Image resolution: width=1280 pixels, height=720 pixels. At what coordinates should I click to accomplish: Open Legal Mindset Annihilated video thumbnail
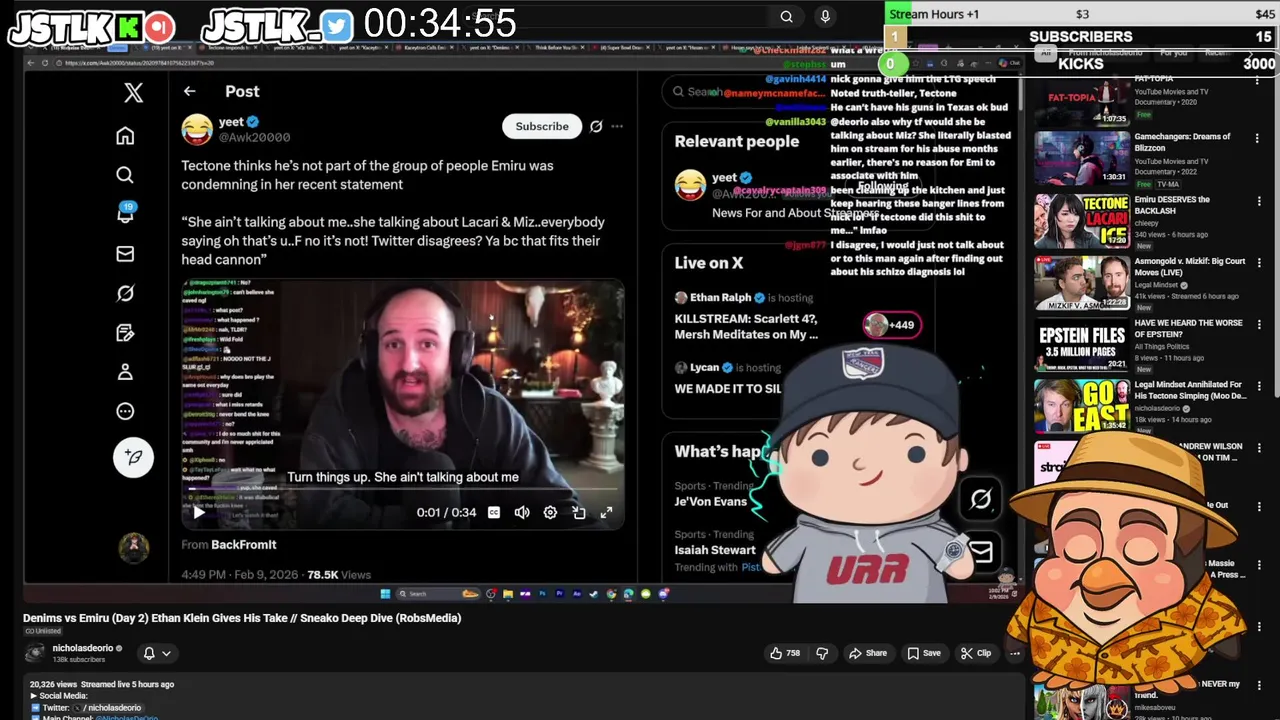[x=1081, y=406]
